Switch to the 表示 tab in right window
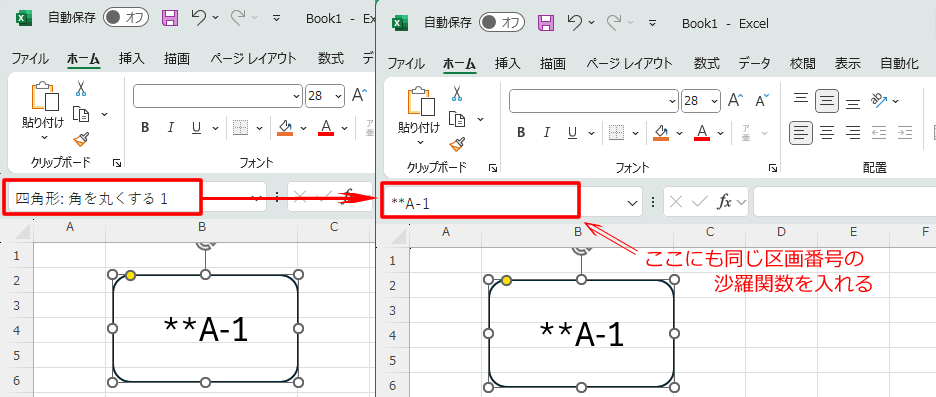Viewport: 936px width, 397px height. (x=847, y=63)
